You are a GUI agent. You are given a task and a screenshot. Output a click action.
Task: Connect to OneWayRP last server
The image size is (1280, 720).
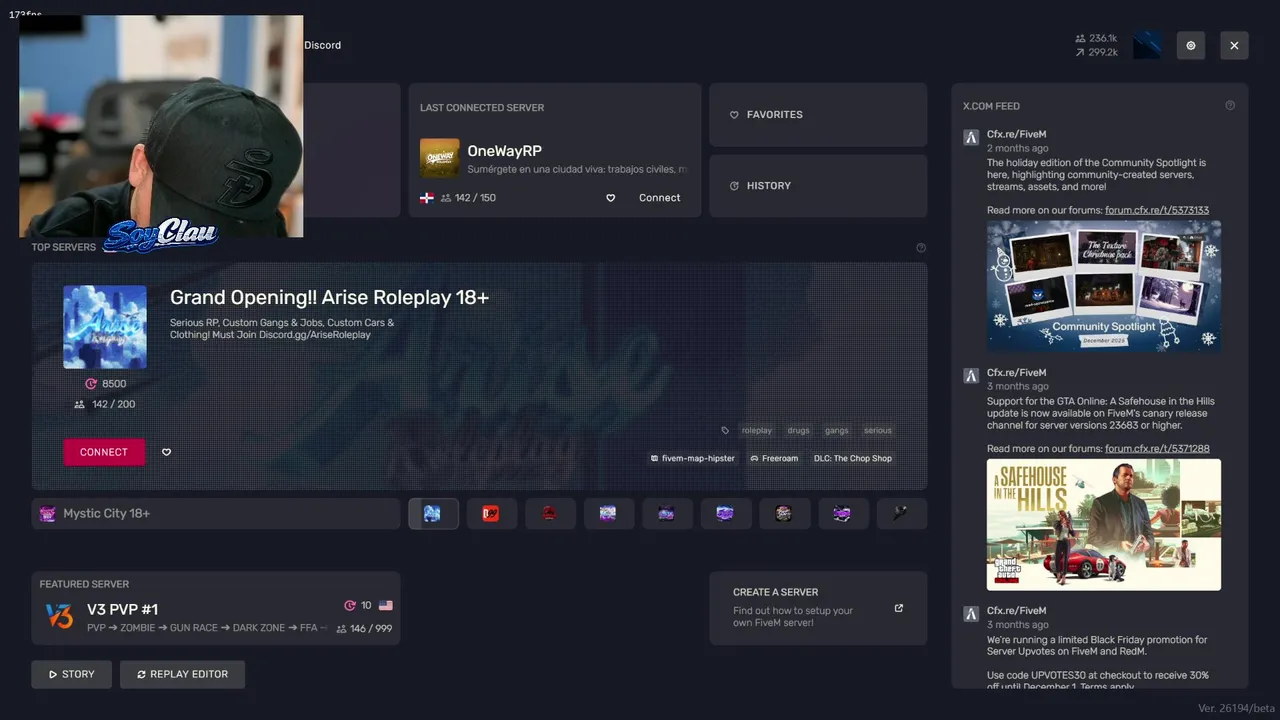pyautogui.click(x=660, y=198)
